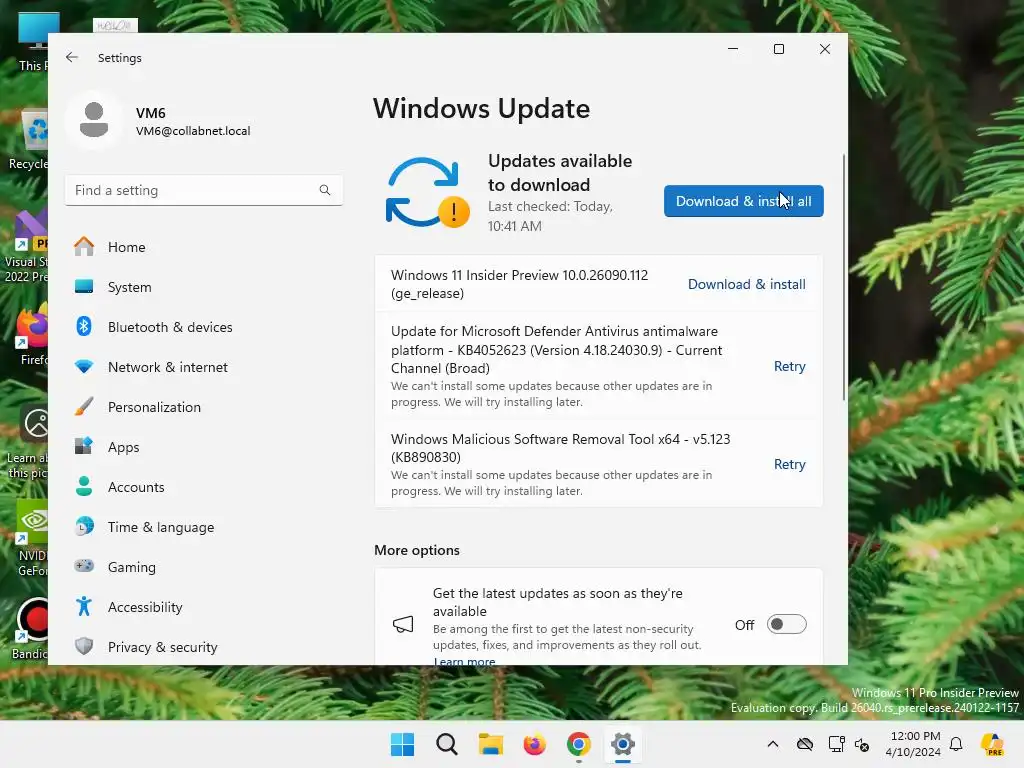Click Download & install all button

[743, 201]
